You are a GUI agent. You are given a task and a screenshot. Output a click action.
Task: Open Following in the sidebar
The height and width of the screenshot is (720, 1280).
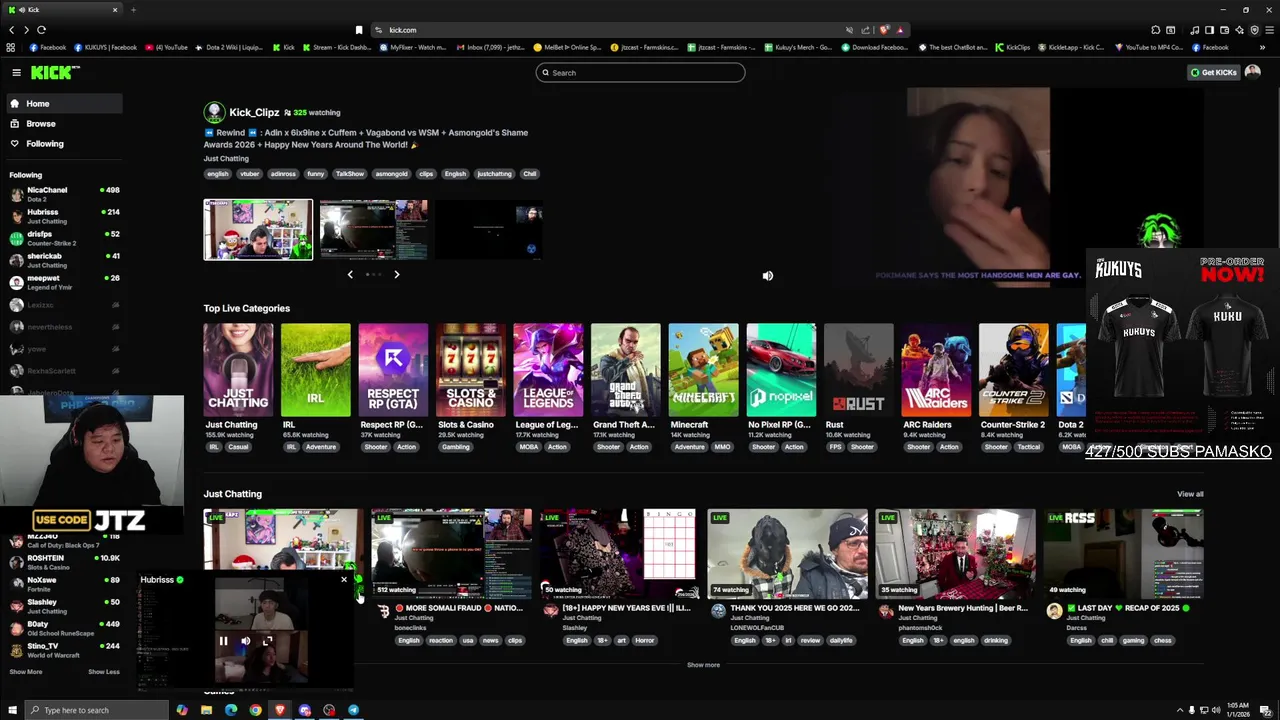pos(64,143)
